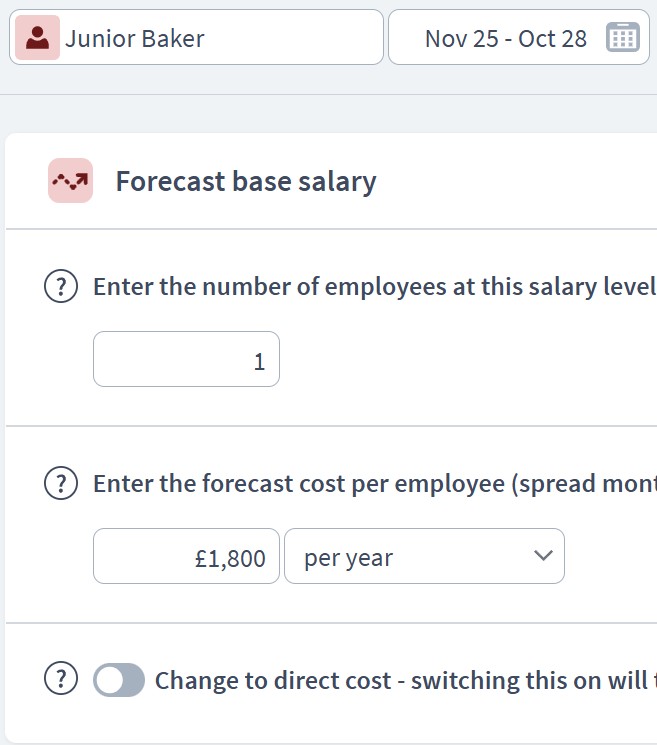The height and width of the screenshot is (745, 657).
Task: Click the red forecast trend icon
Action: (x=70, y=181)
